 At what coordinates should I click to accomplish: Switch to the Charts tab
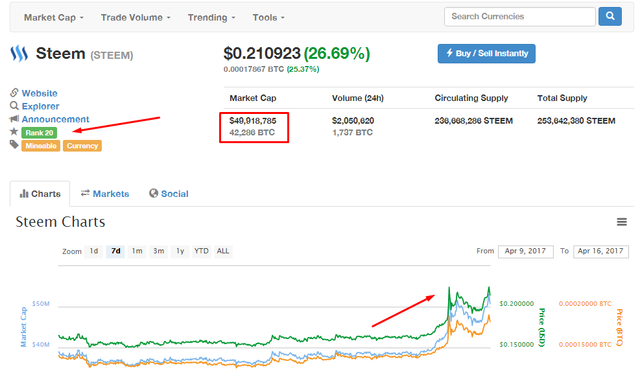(40, 194)
